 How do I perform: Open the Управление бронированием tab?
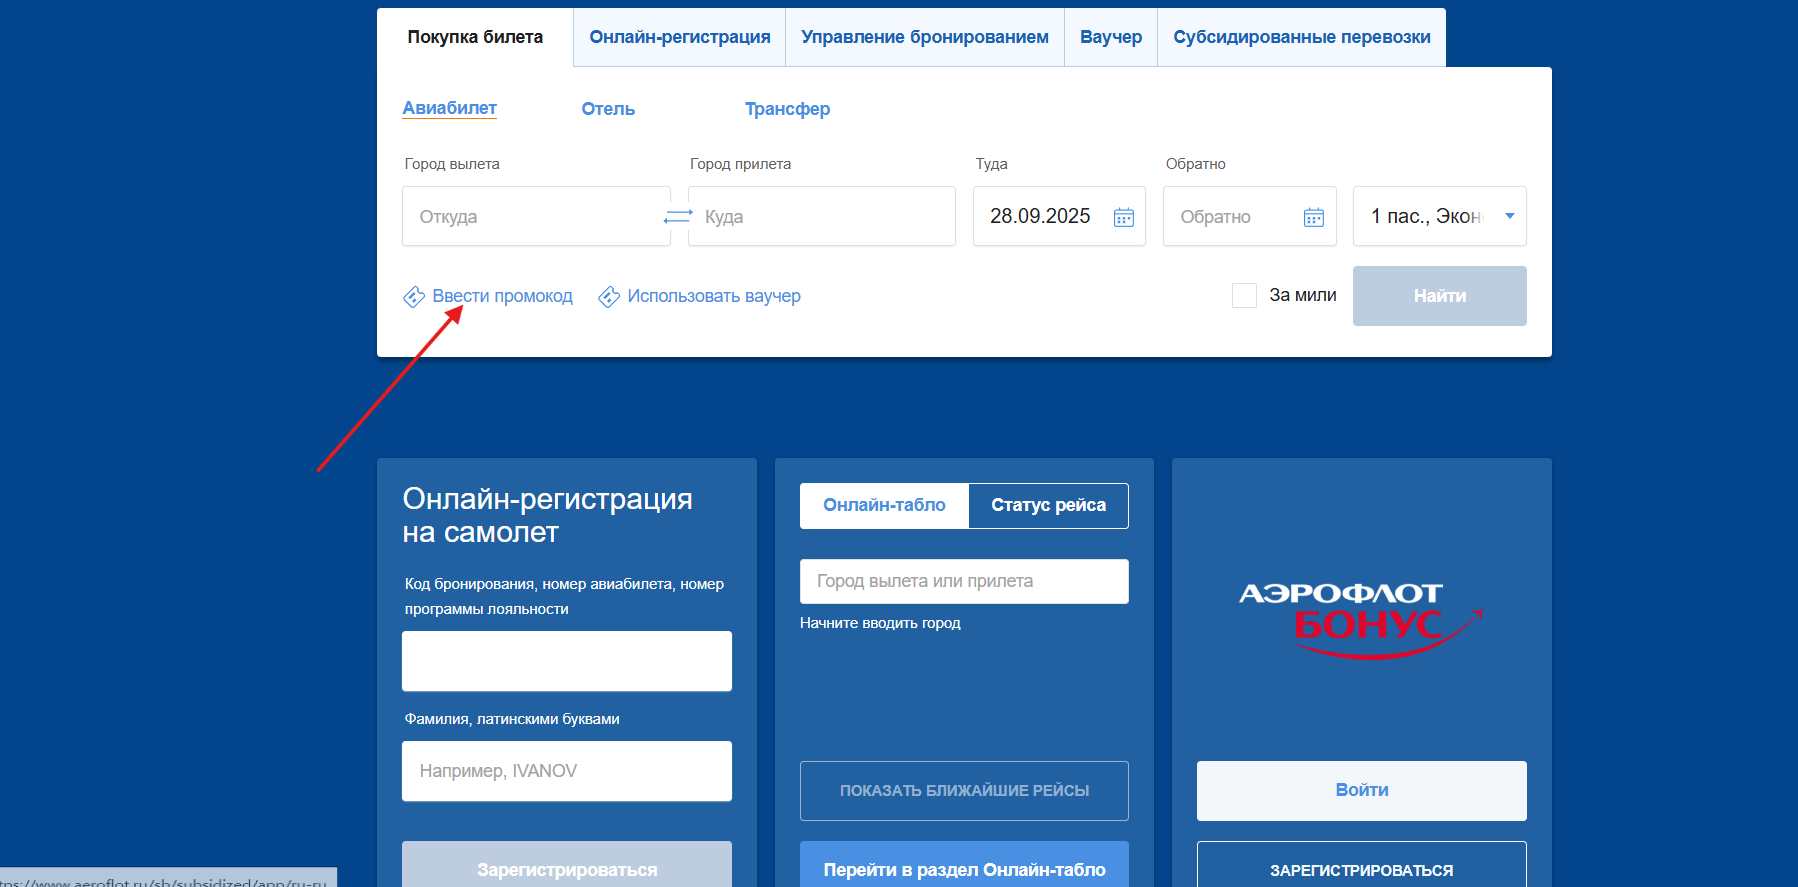point(924,37)
